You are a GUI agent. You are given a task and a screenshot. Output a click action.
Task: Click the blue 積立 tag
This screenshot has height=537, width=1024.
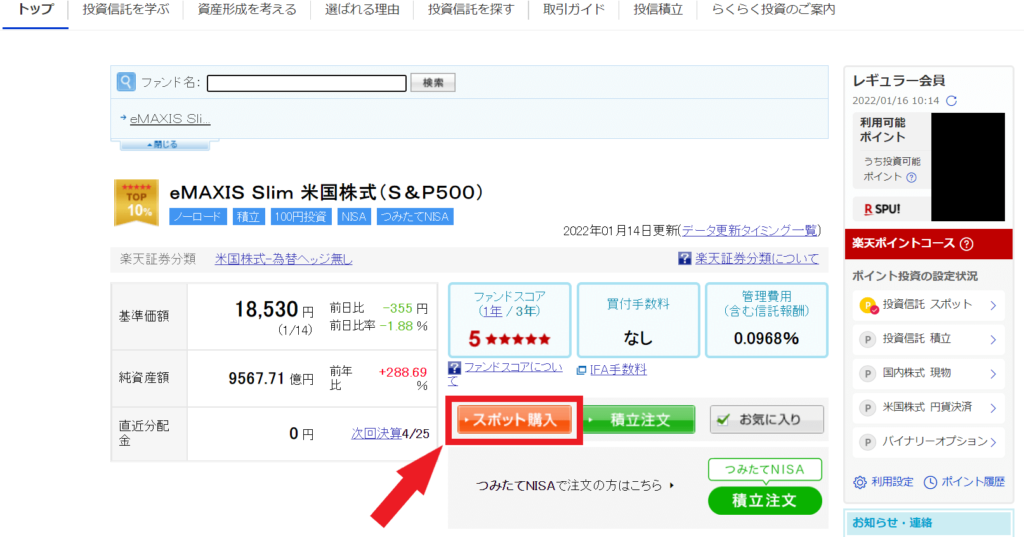[x=248, y=217]
